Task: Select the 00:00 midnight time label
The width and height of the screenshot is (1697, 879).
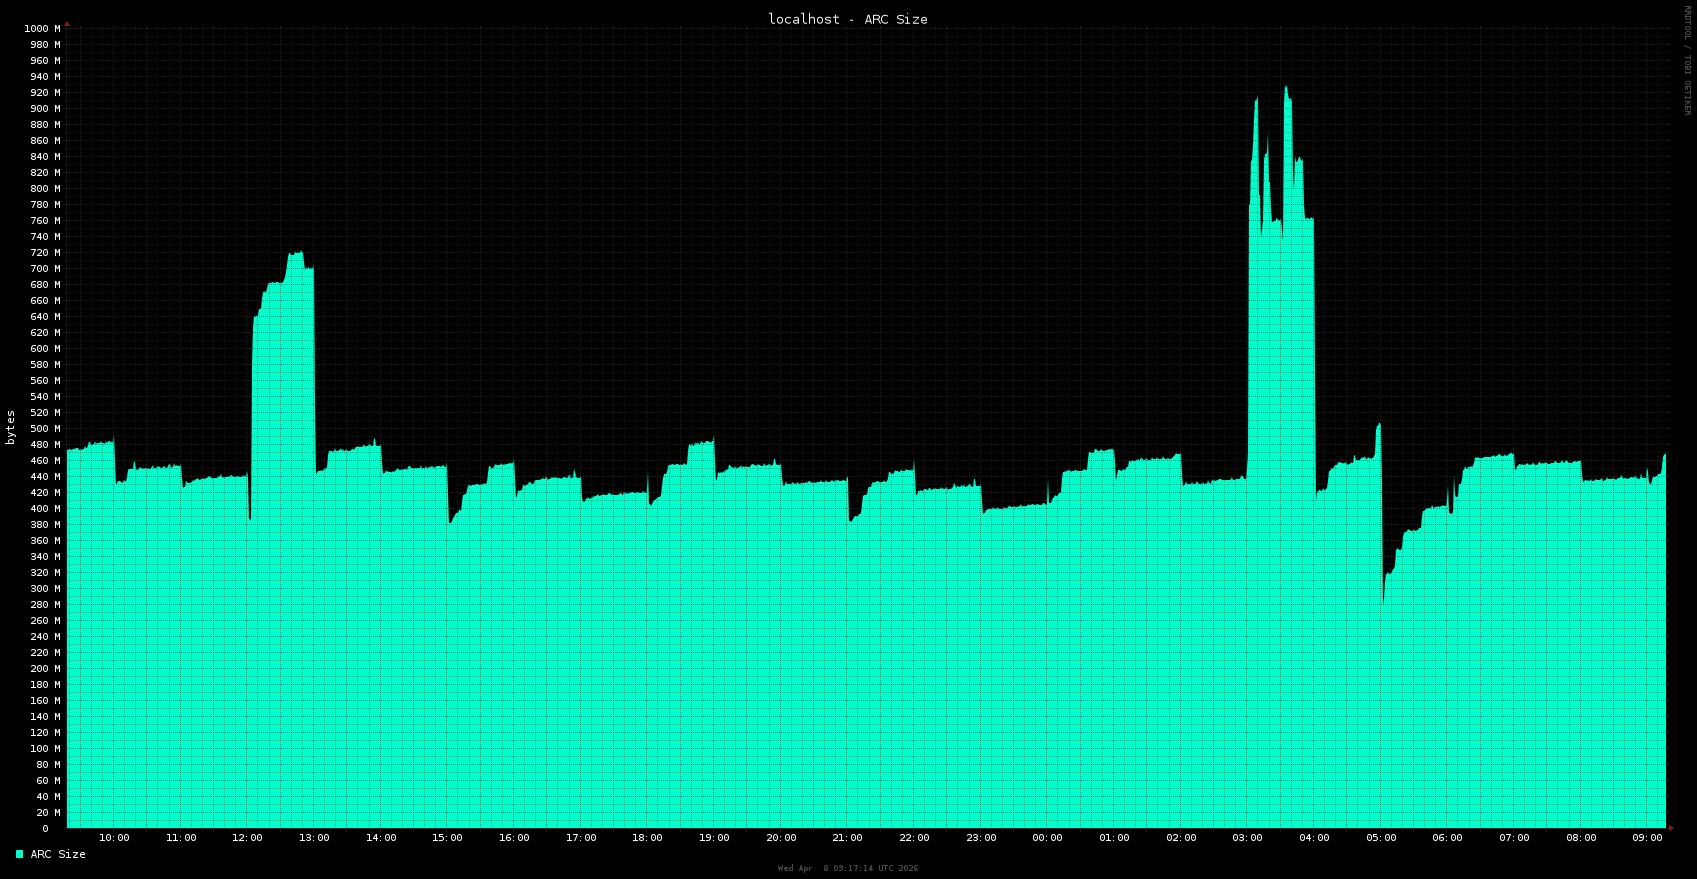Action: pos(1047,838)
